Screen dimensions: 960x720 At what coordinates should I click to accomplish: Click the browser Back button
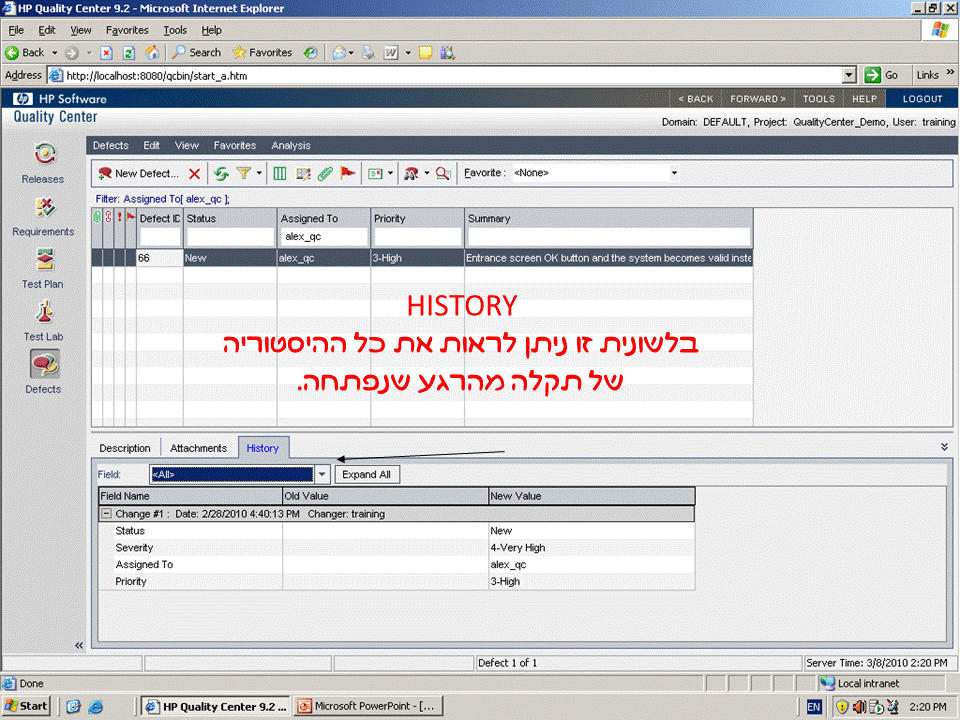[x=25, y=53]
